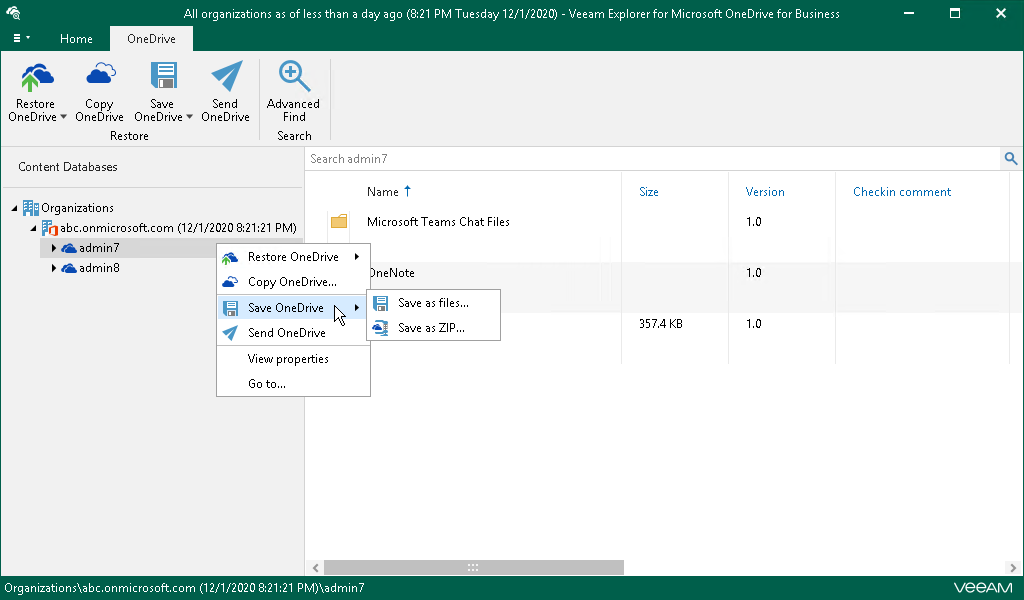Viewport: 1024px width, 600px height.
Task: Click the Copy OneDrive context menu icon
Action: click(230, 282)
